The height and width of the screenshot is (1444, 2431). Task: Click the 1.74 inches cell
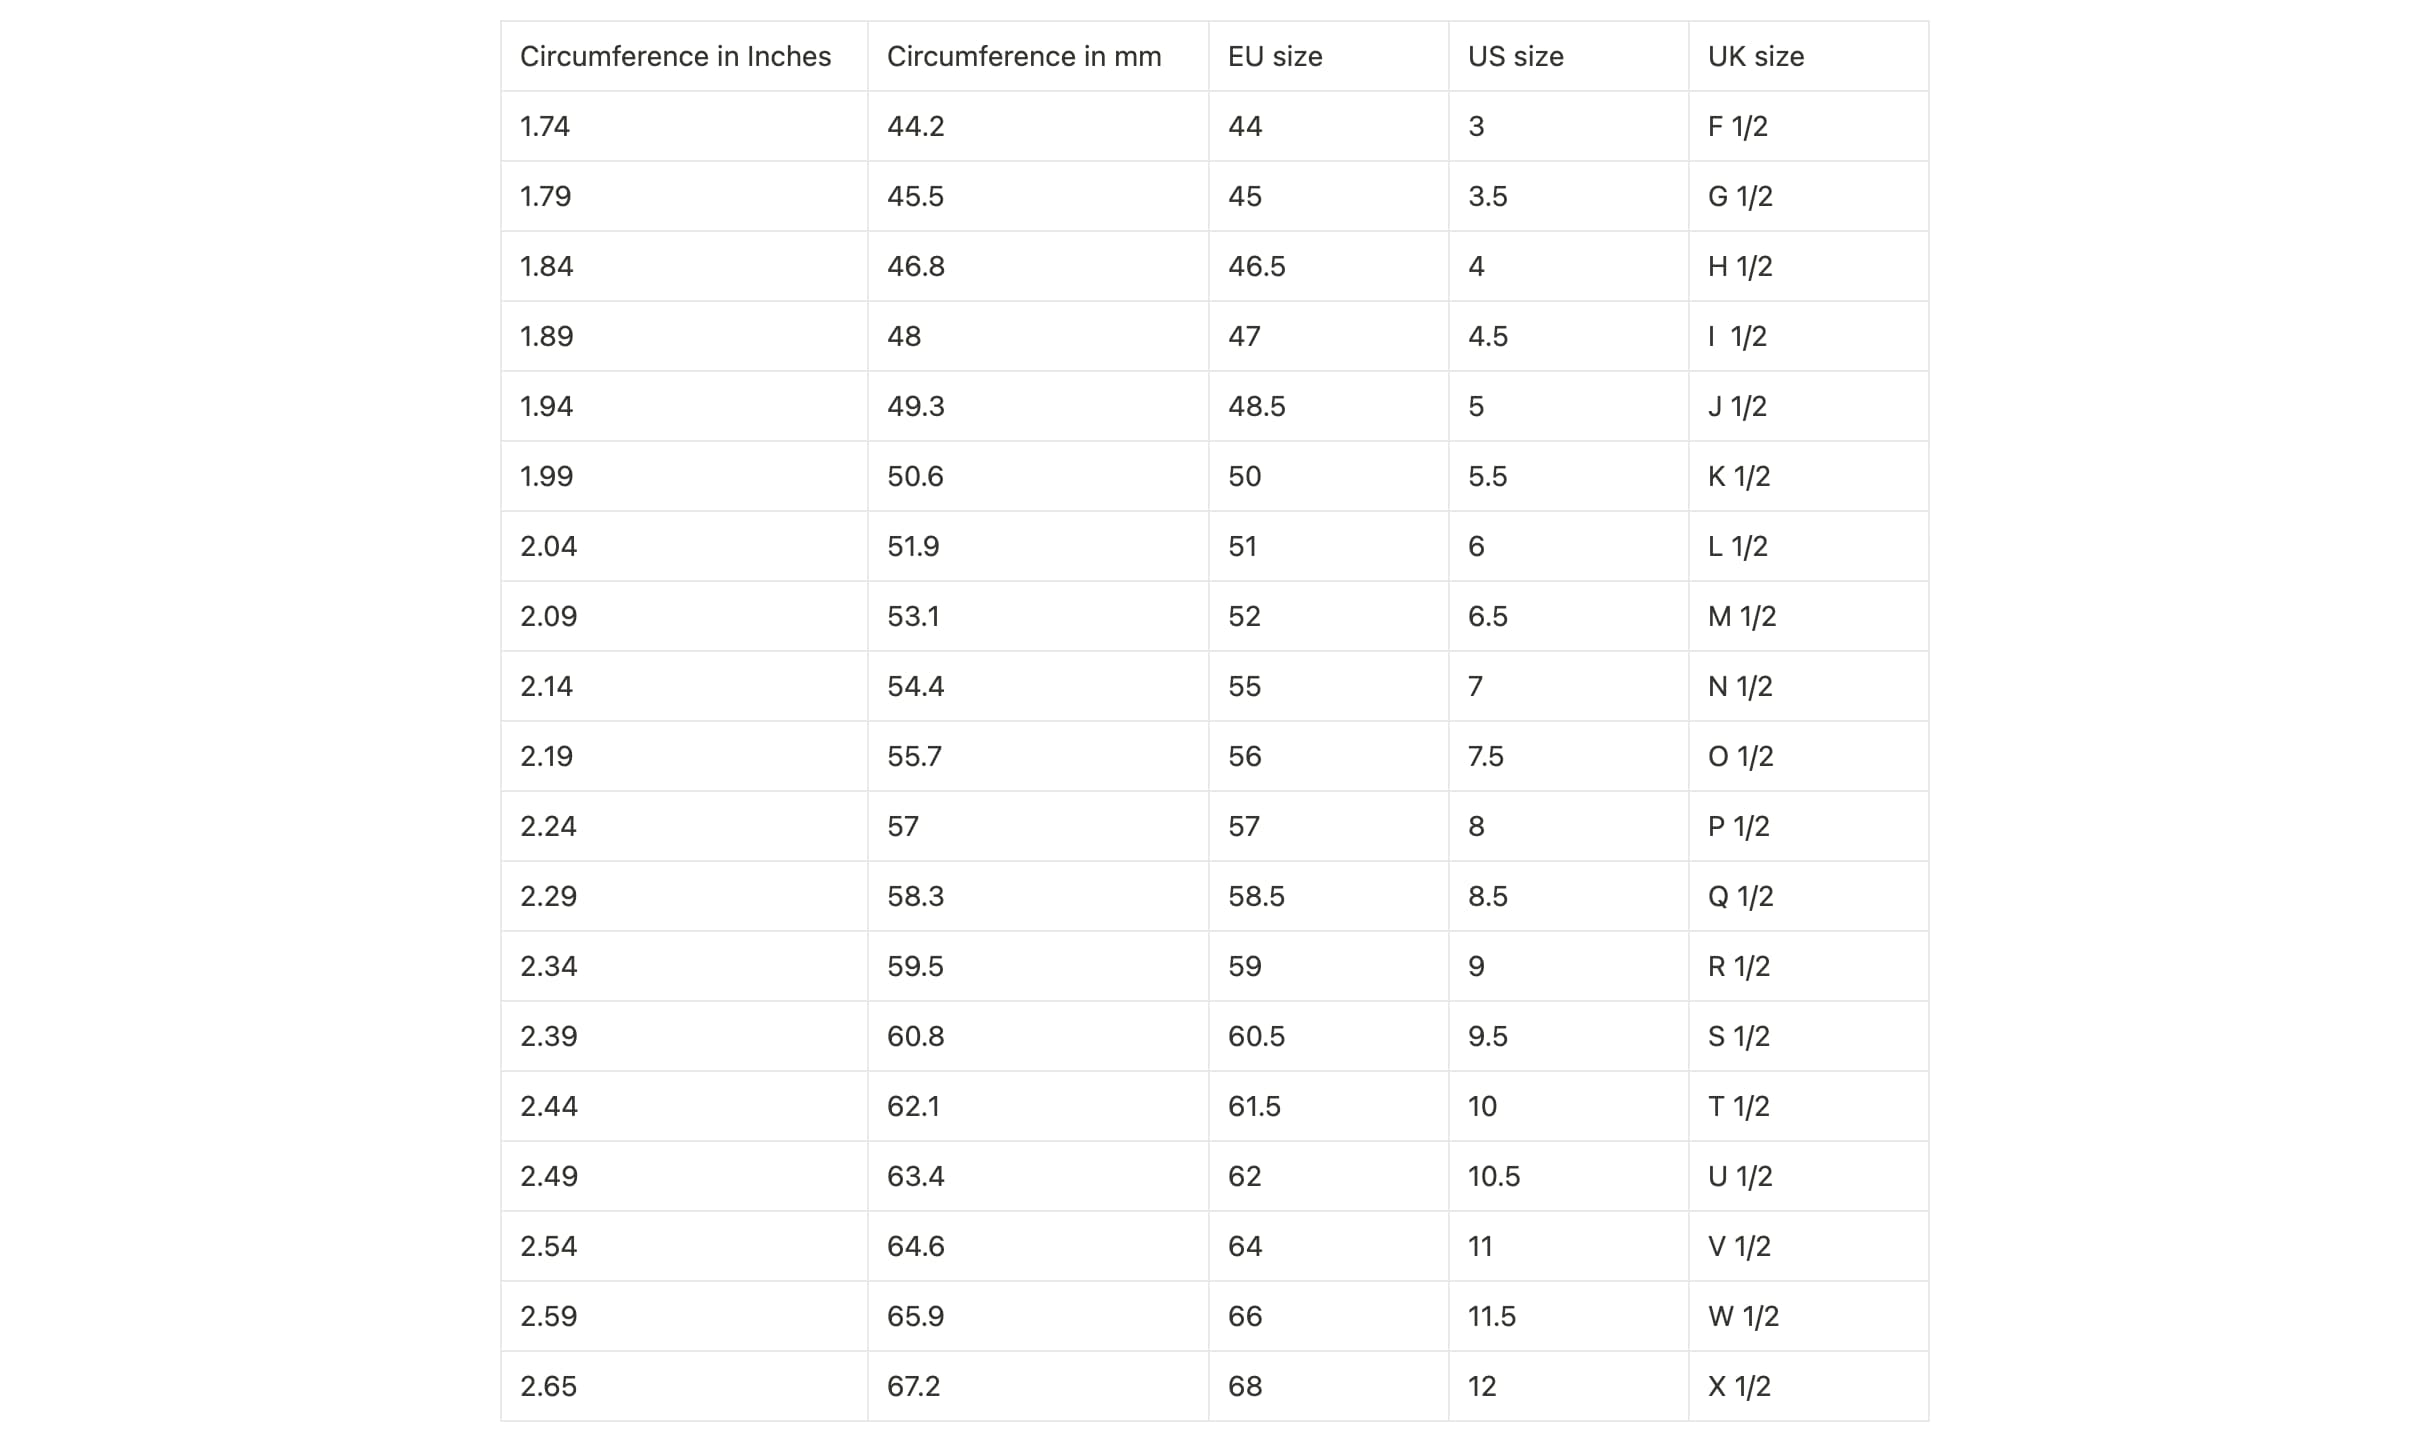click(x=545, y=127)
